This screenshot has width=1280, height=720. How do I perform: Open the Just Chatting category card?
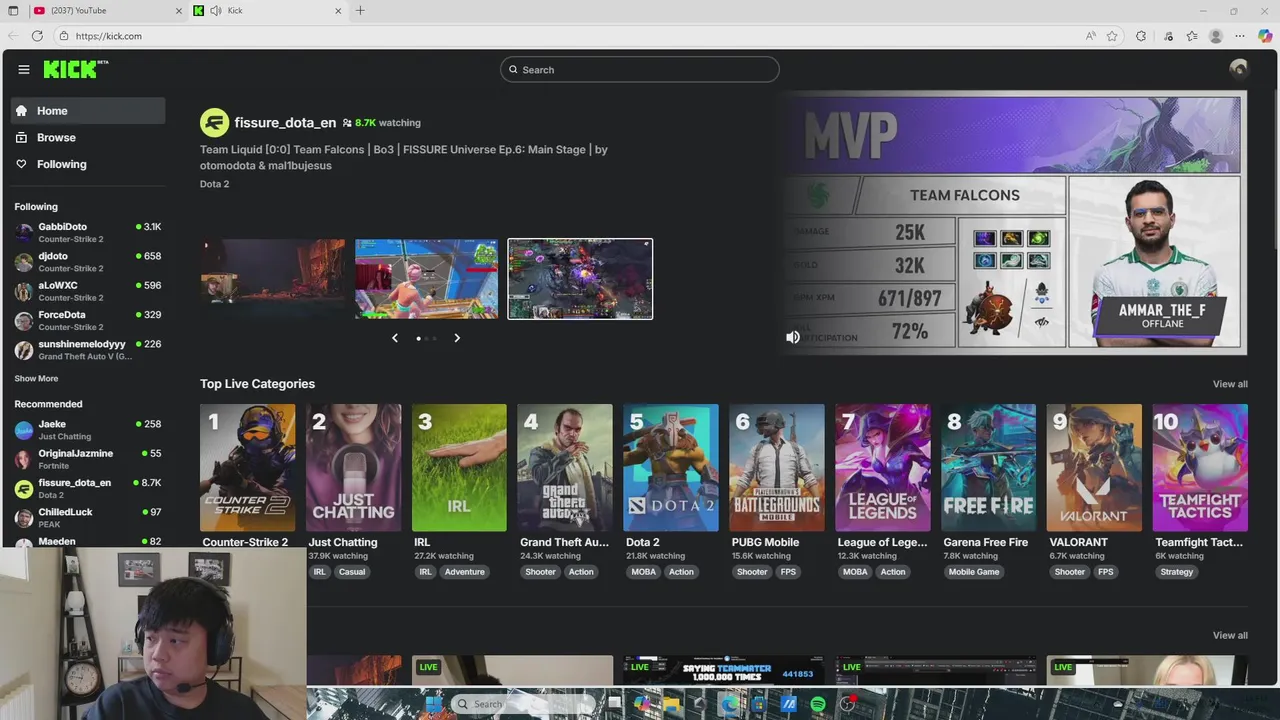pyautogui.click(x=353, y=468)
